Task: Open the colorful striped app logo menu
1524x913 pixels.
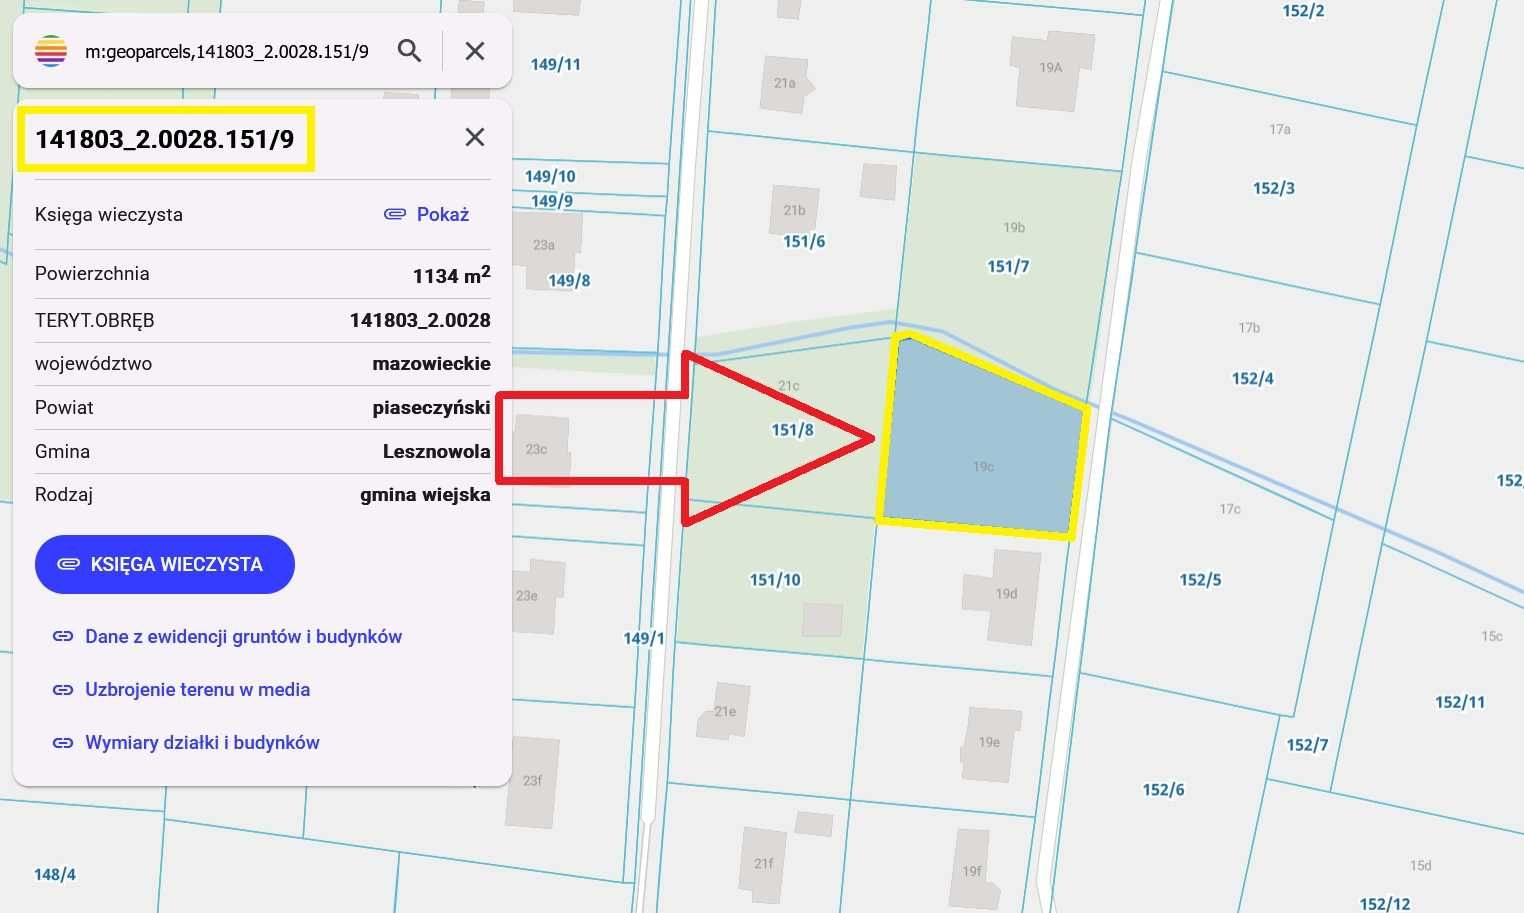Action: coord(51,51)
